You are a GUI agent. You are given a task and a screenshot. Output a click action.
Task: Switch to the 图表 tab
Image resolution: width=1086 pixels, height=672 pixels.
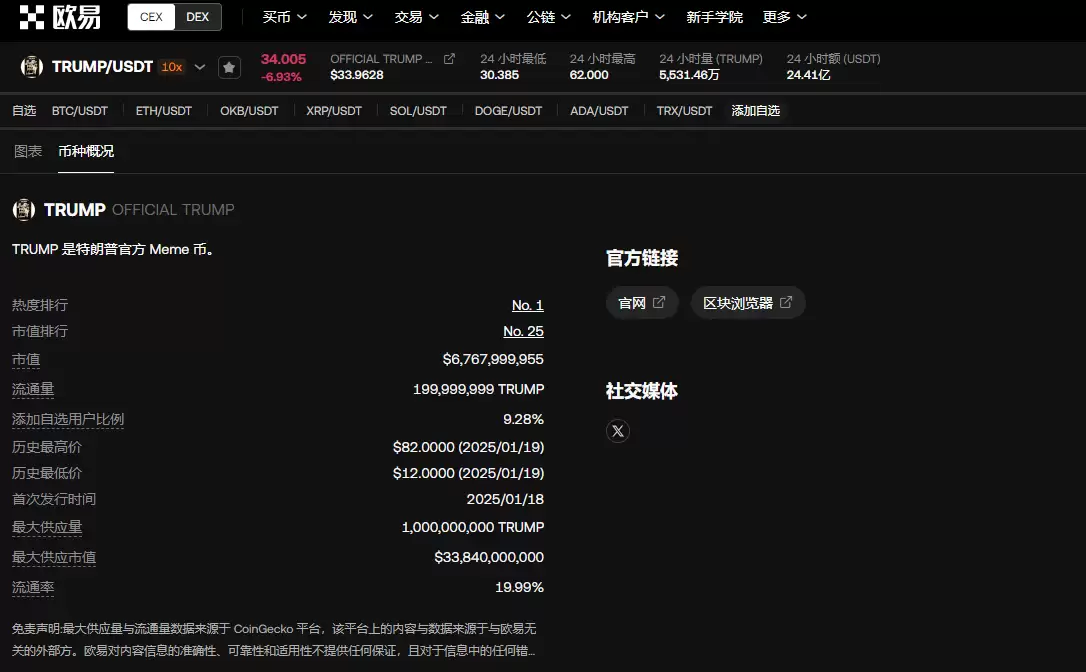pyautogui.click(x=28, y=151)
